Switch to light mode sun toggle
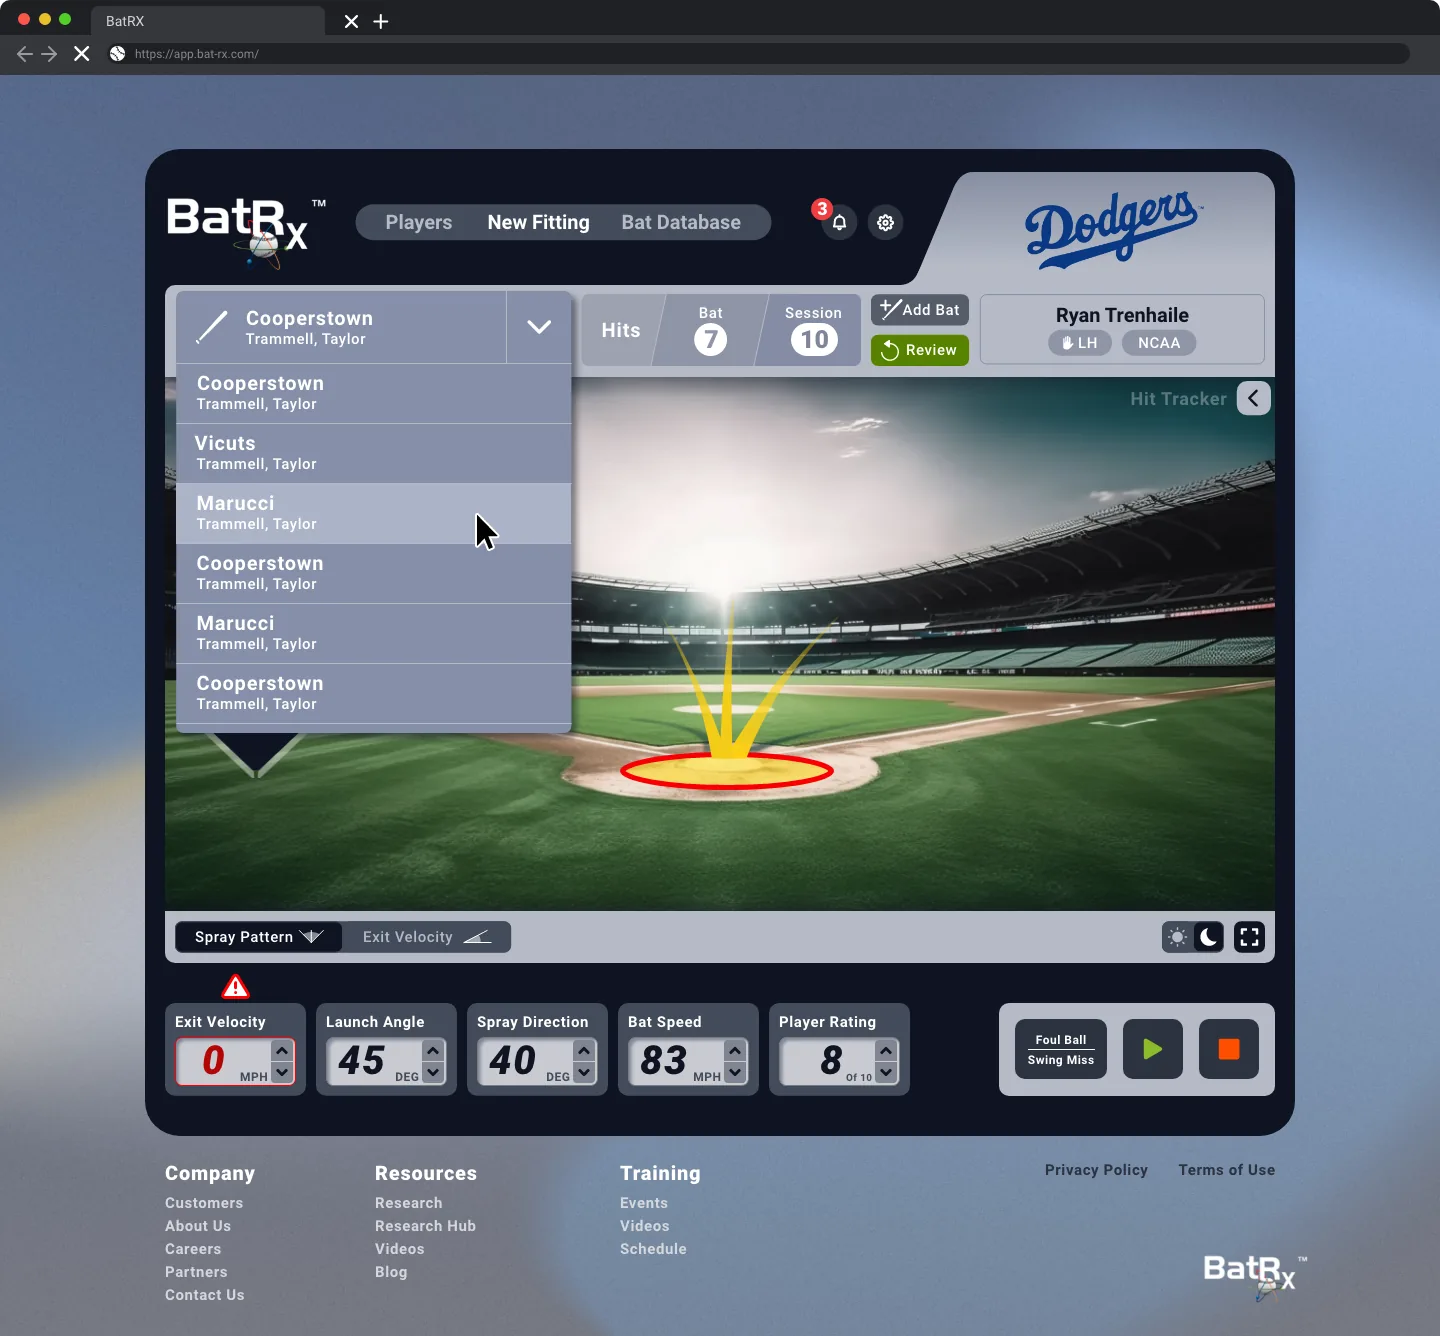The height and width of the screenshot is (1336, 1440). (x=1178, y=937)
